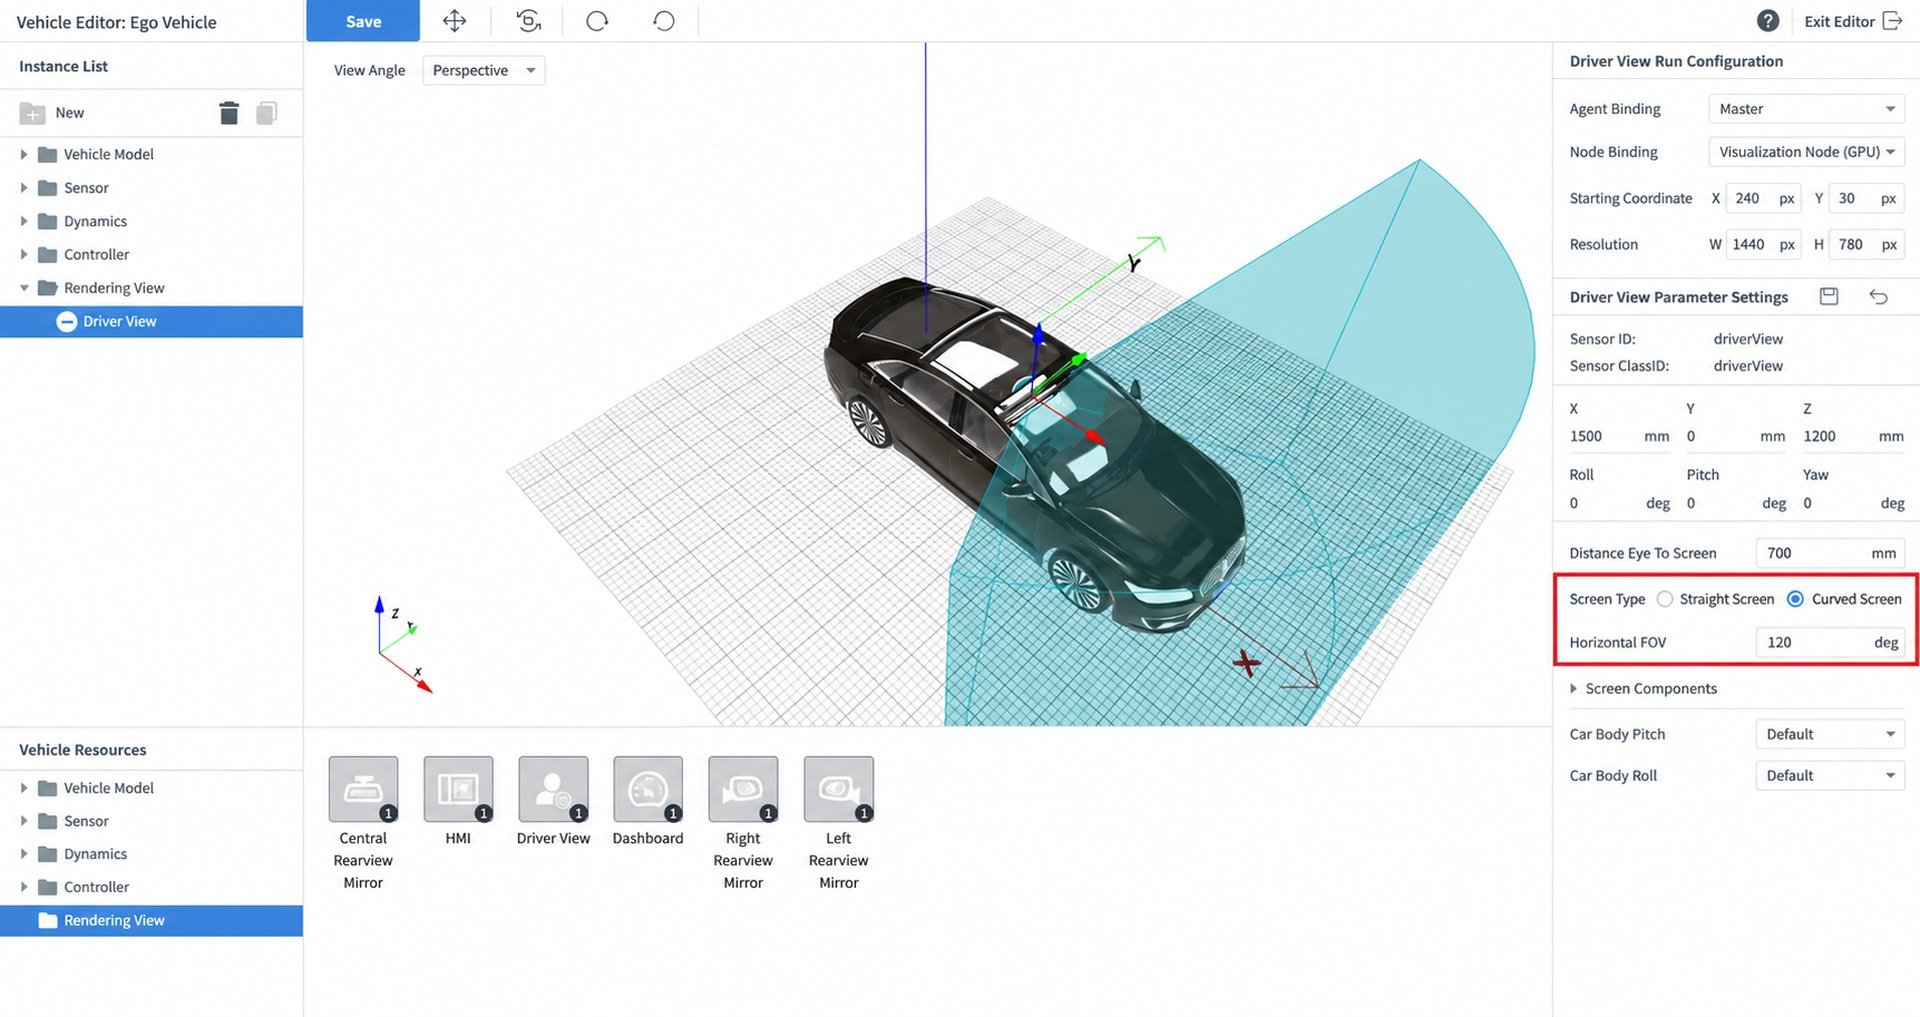1920x1017 pixels.
Task: Select the Driver View instance row
Action: [151, 321]
